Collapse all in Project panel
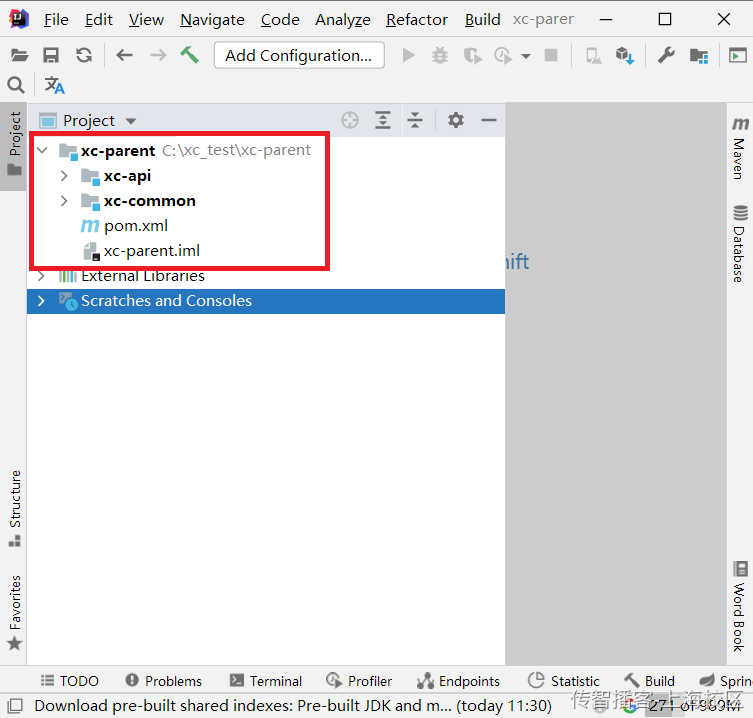753x718 pixels. click(x=415, y=120)
